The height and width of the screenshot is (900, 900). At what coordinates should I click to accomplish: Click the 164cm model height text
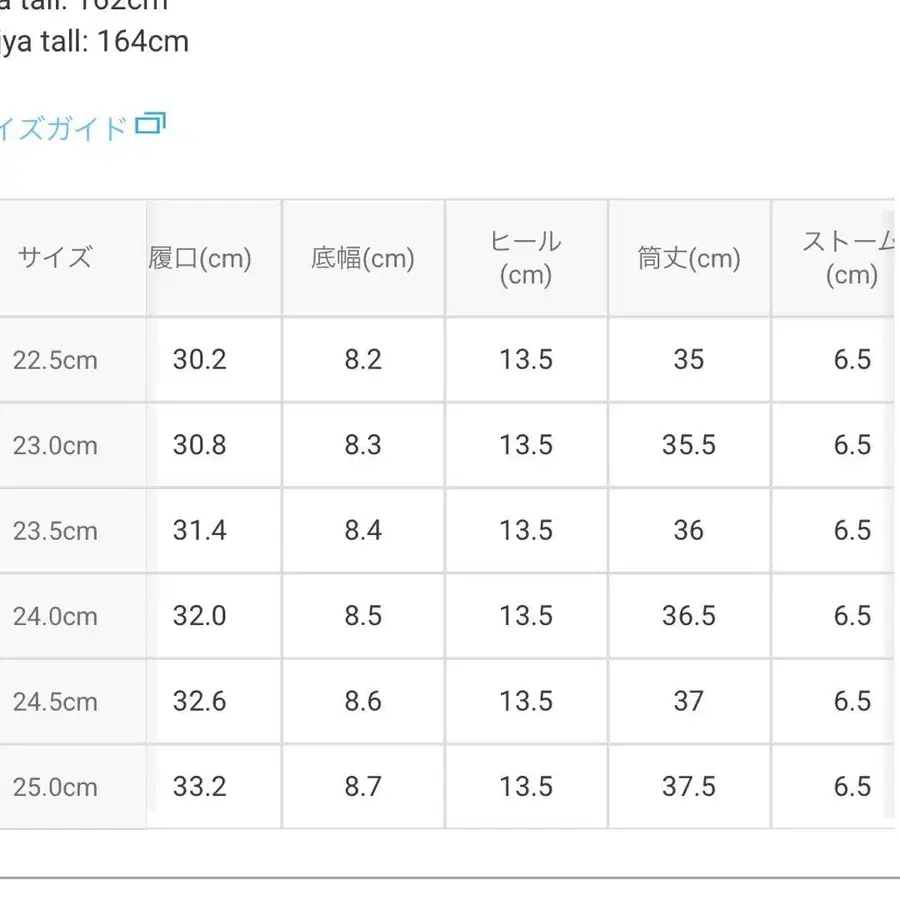tap(95, 42)
